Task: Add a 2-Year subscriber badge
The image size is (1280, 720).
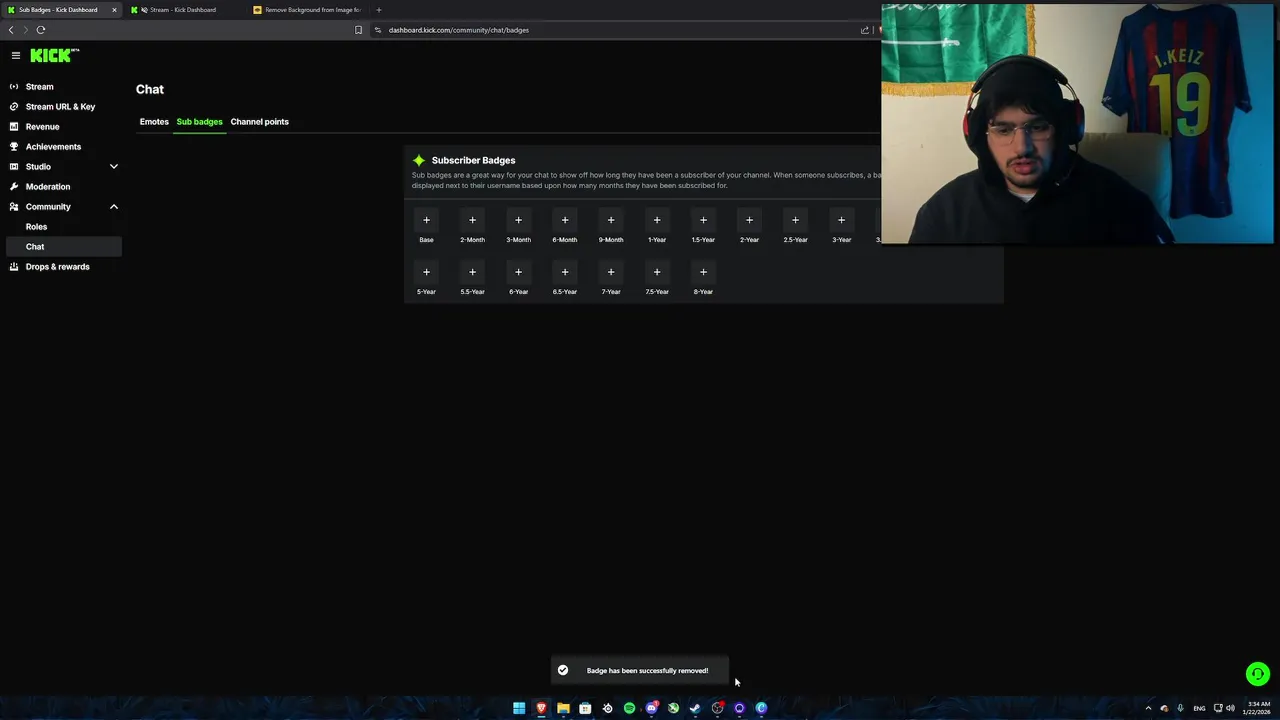Action: point(749,220)
